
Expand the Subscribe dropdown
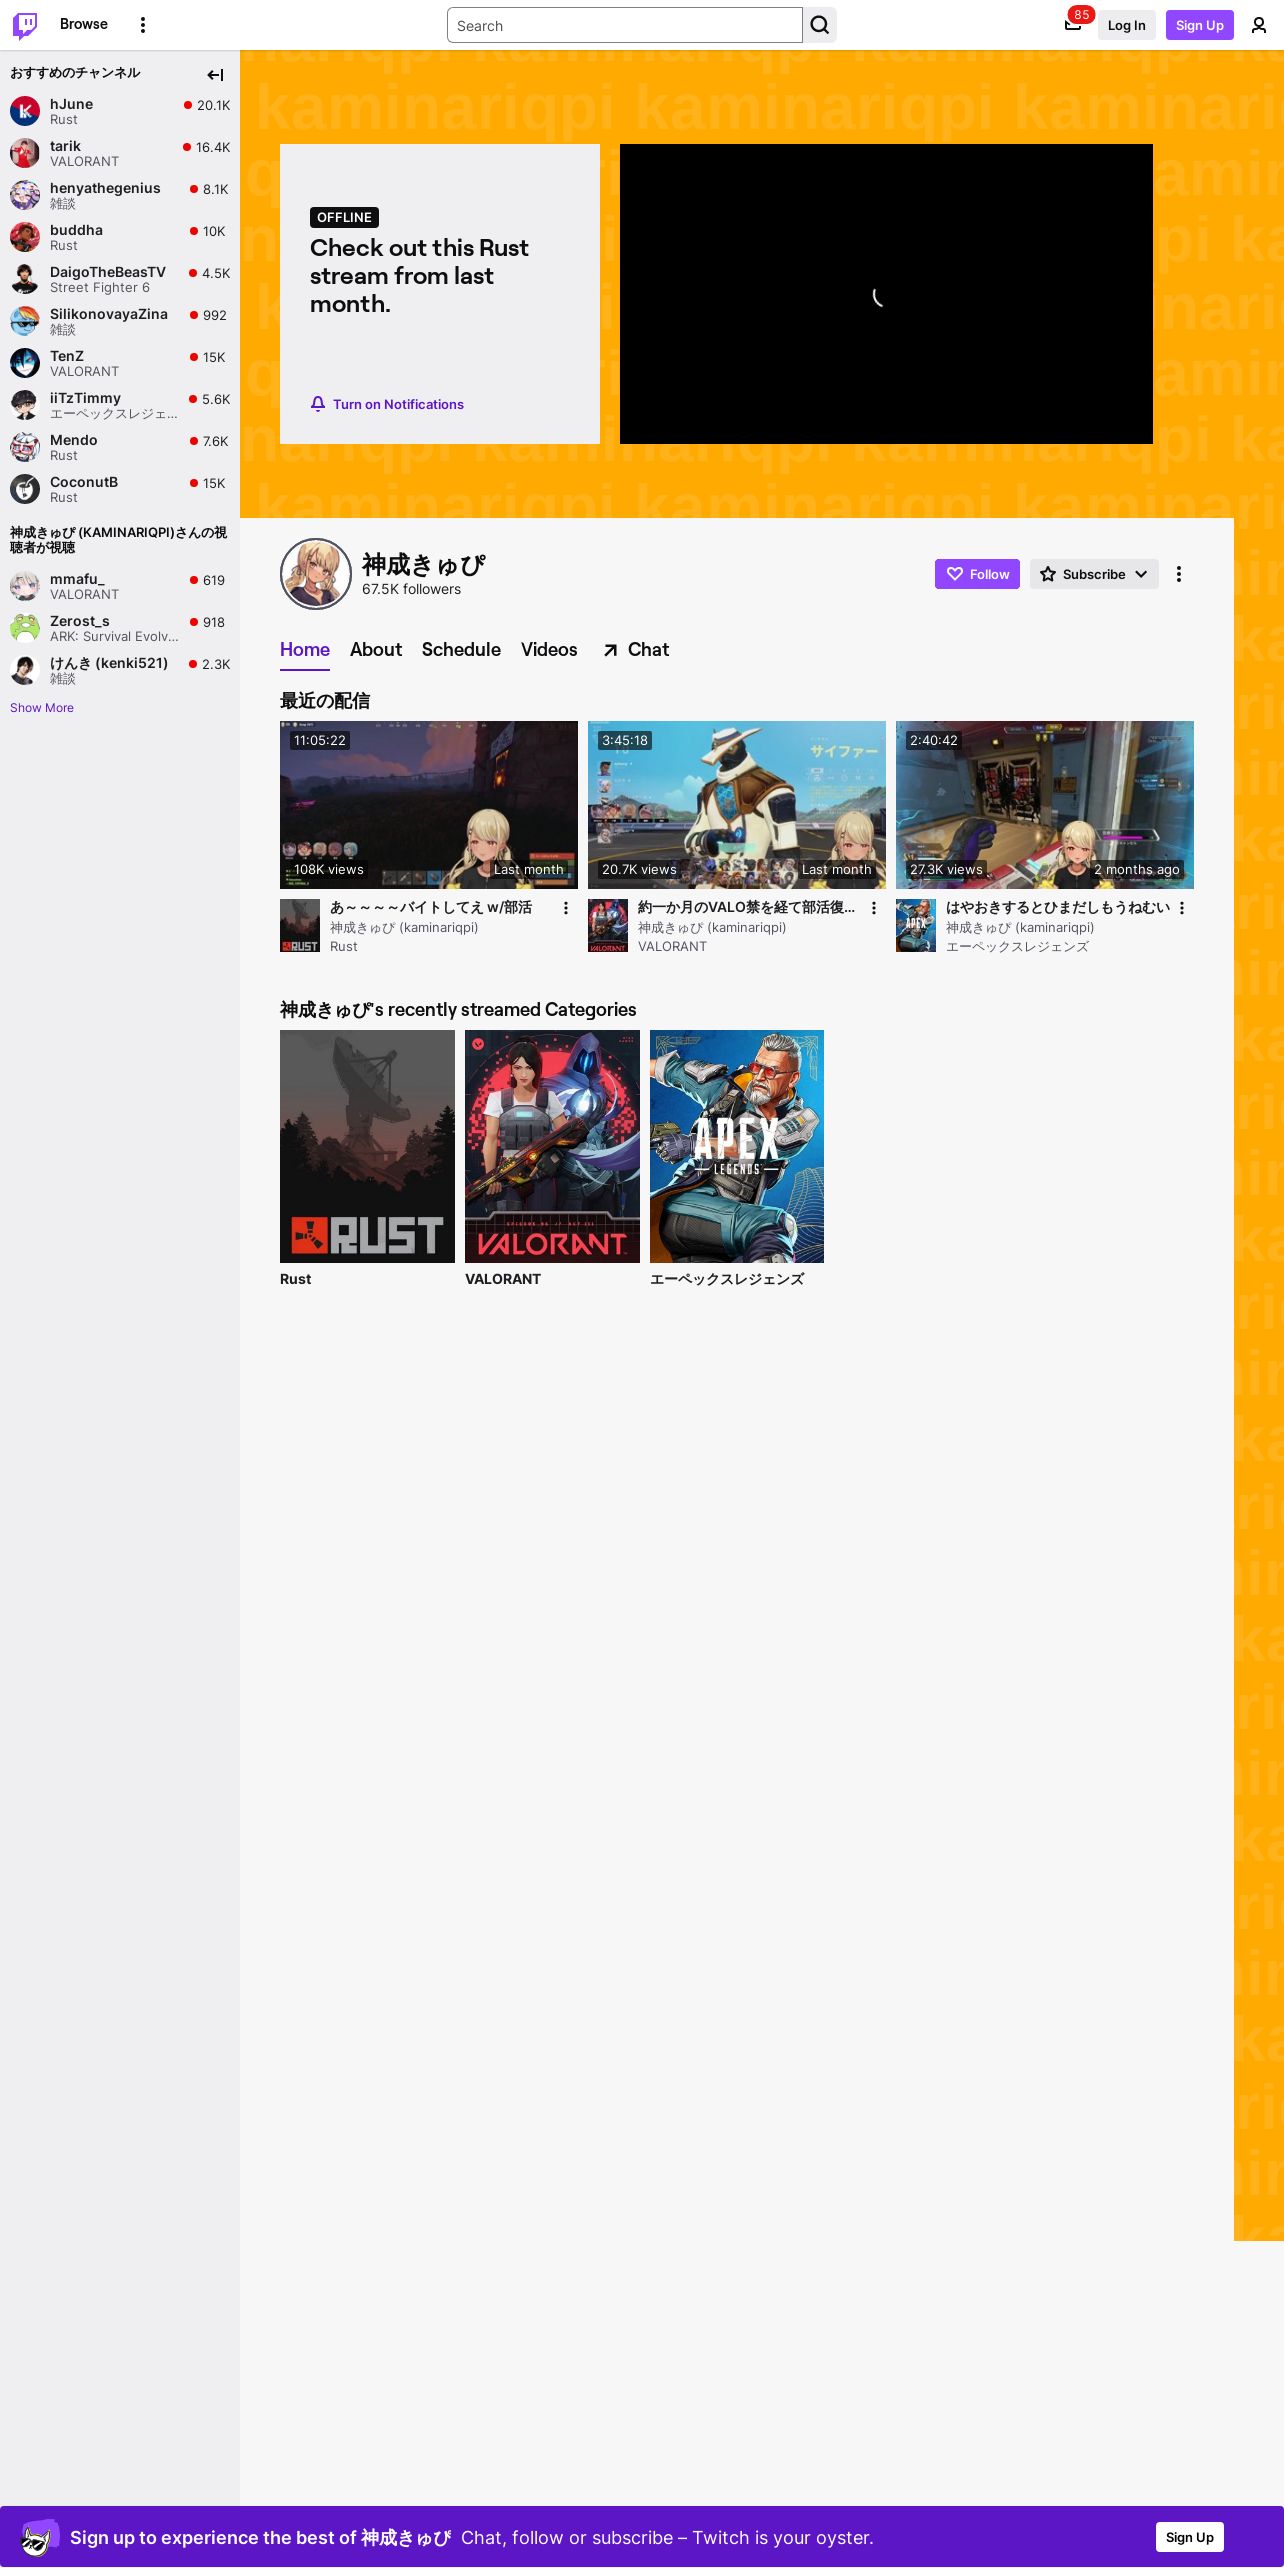(1094, 574)
